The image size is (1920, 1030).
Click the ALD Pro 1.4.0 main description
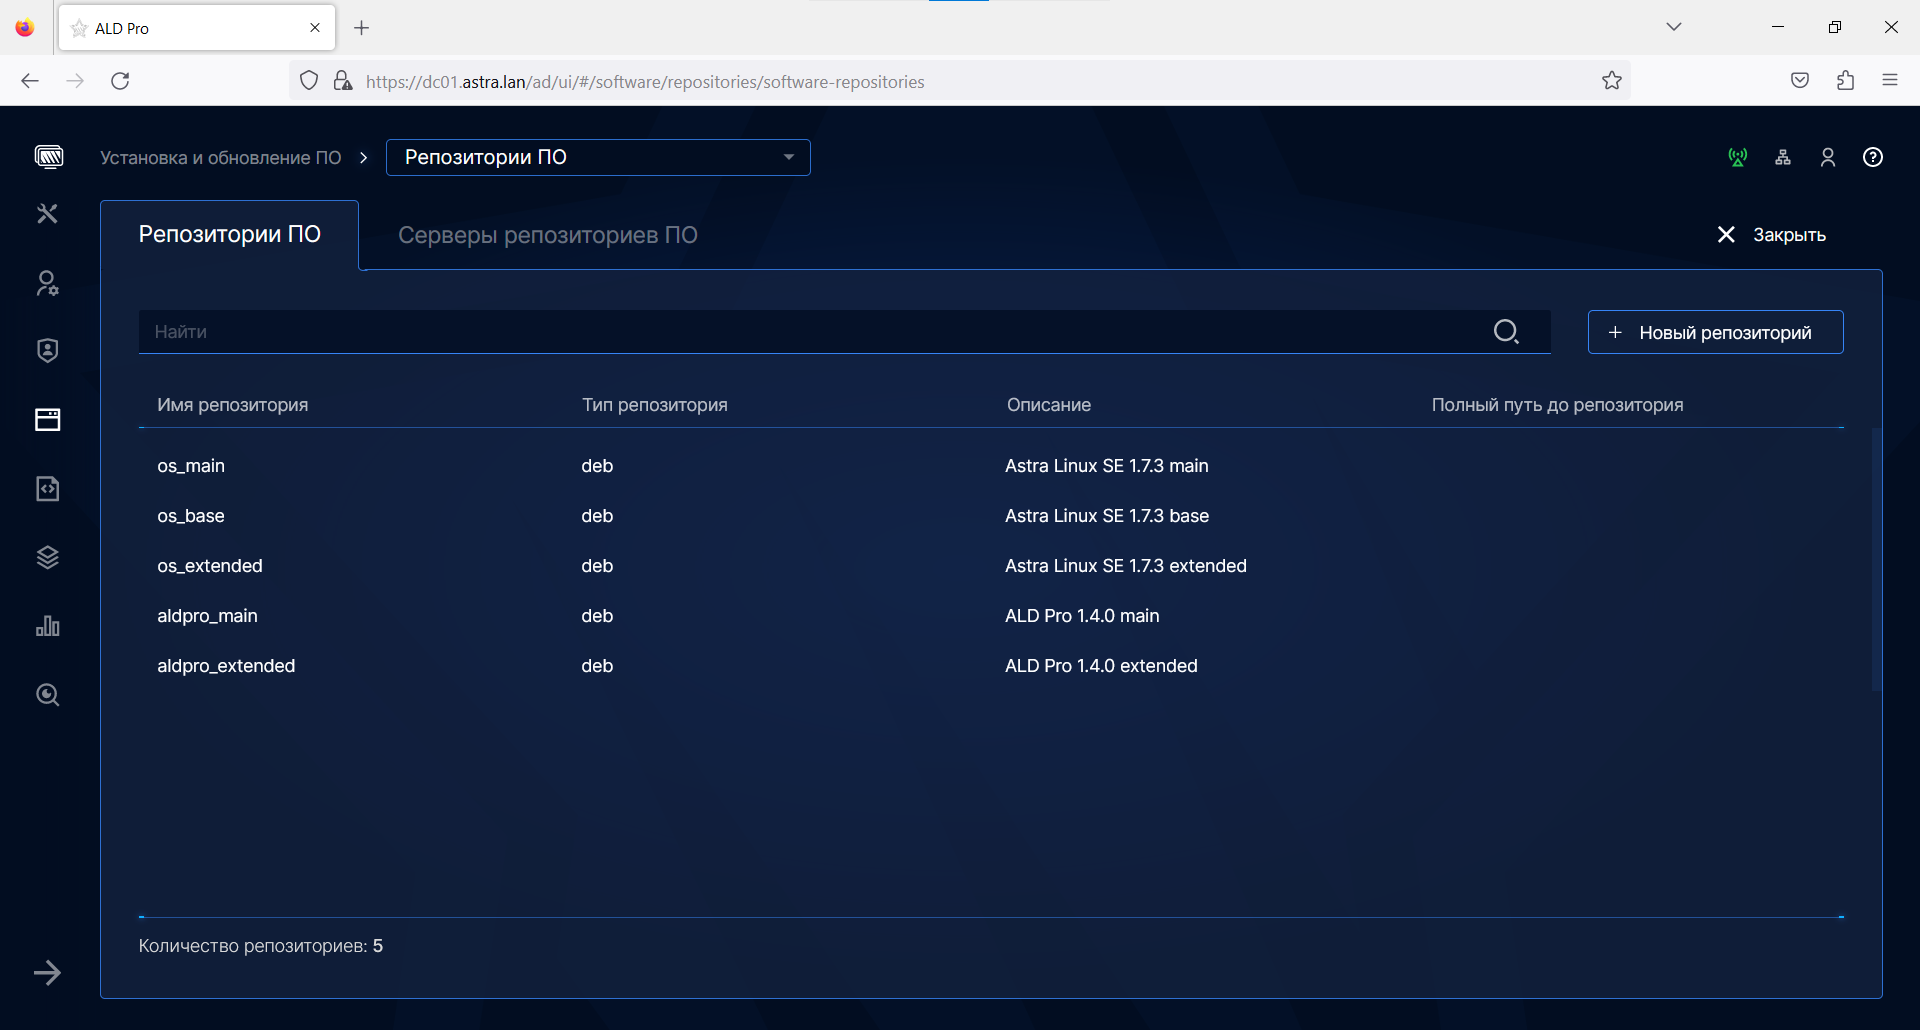1082,616
